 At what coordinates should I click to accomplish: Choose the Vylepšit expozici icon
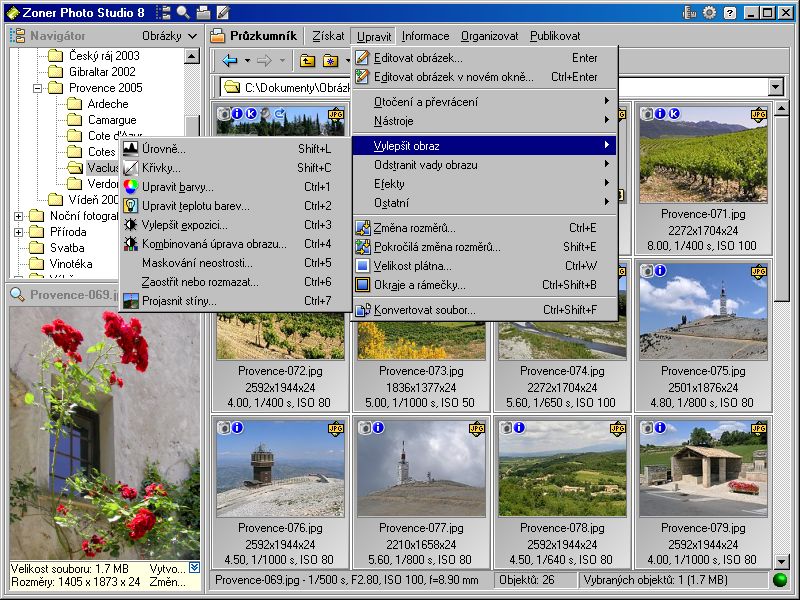point(131,225)
